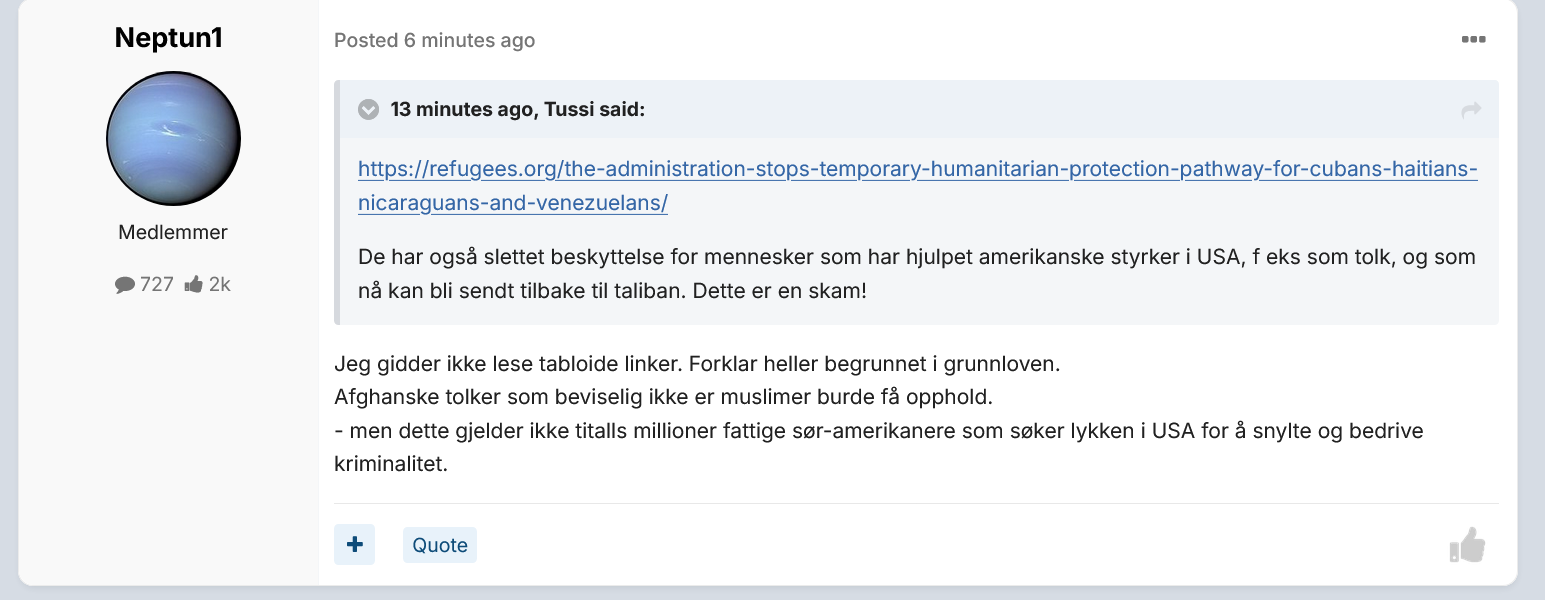Click the '13 minutes ago, Tussi said:' quote header
The height and width of the screenshot is (600, 1545).
coord(518,110)
